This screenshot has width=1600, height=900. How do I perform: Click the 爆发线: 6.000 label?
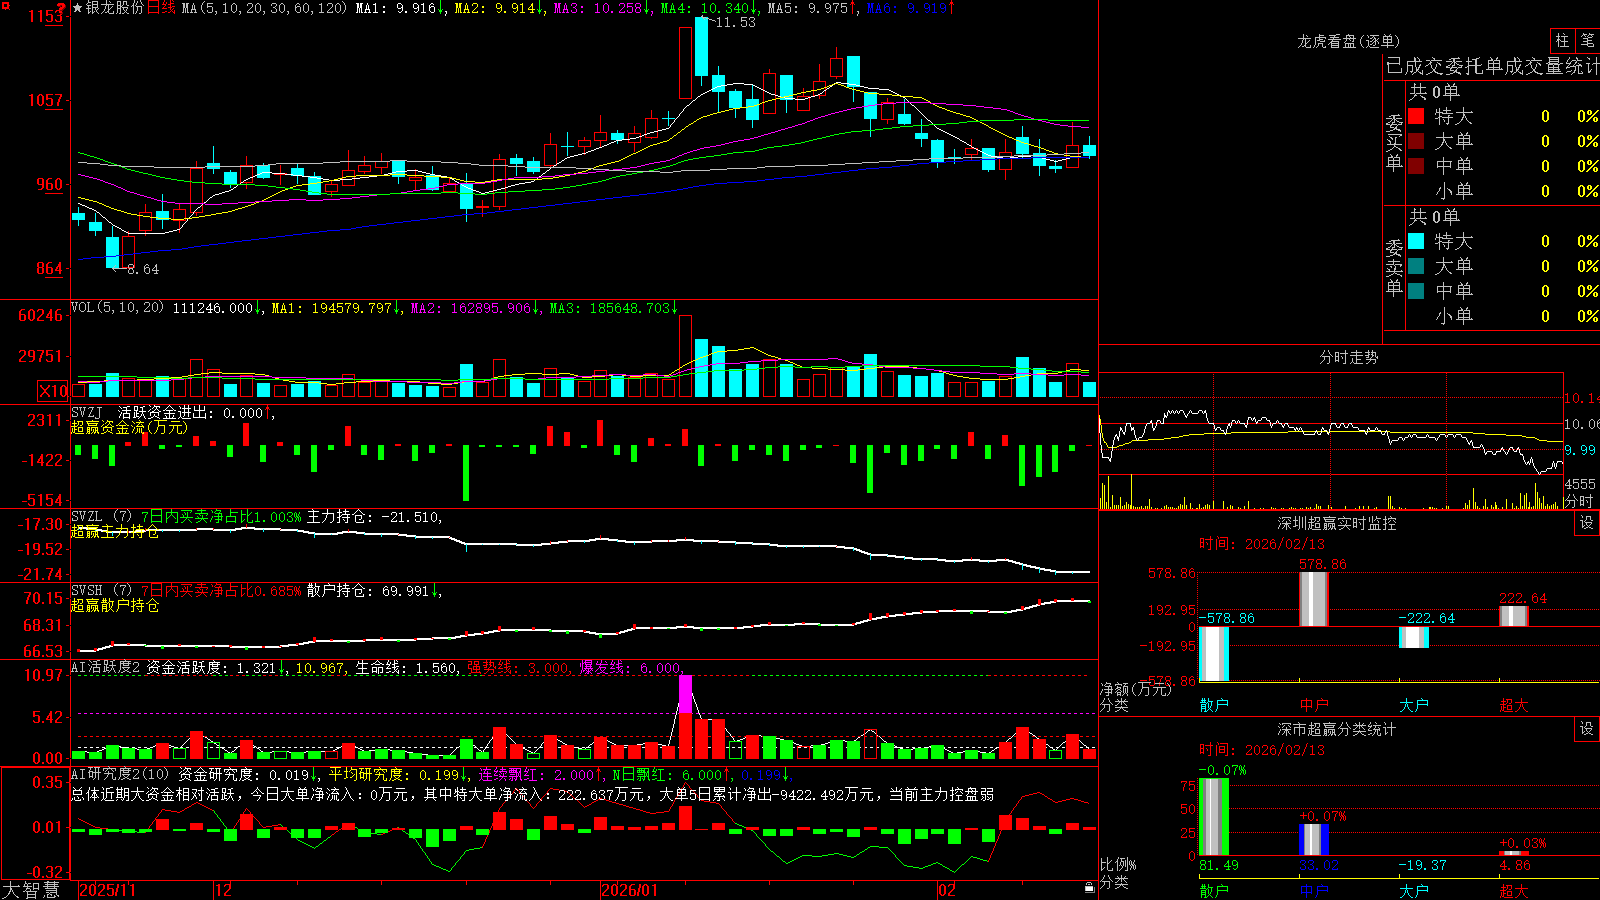(630, 667)
